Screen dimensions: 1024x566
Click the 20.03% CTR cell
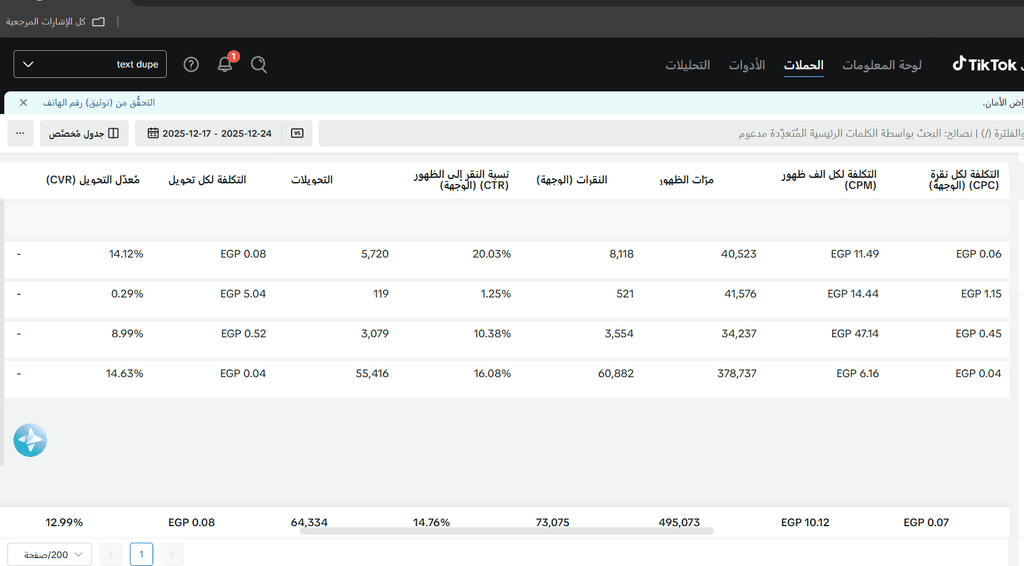point(492,254)
